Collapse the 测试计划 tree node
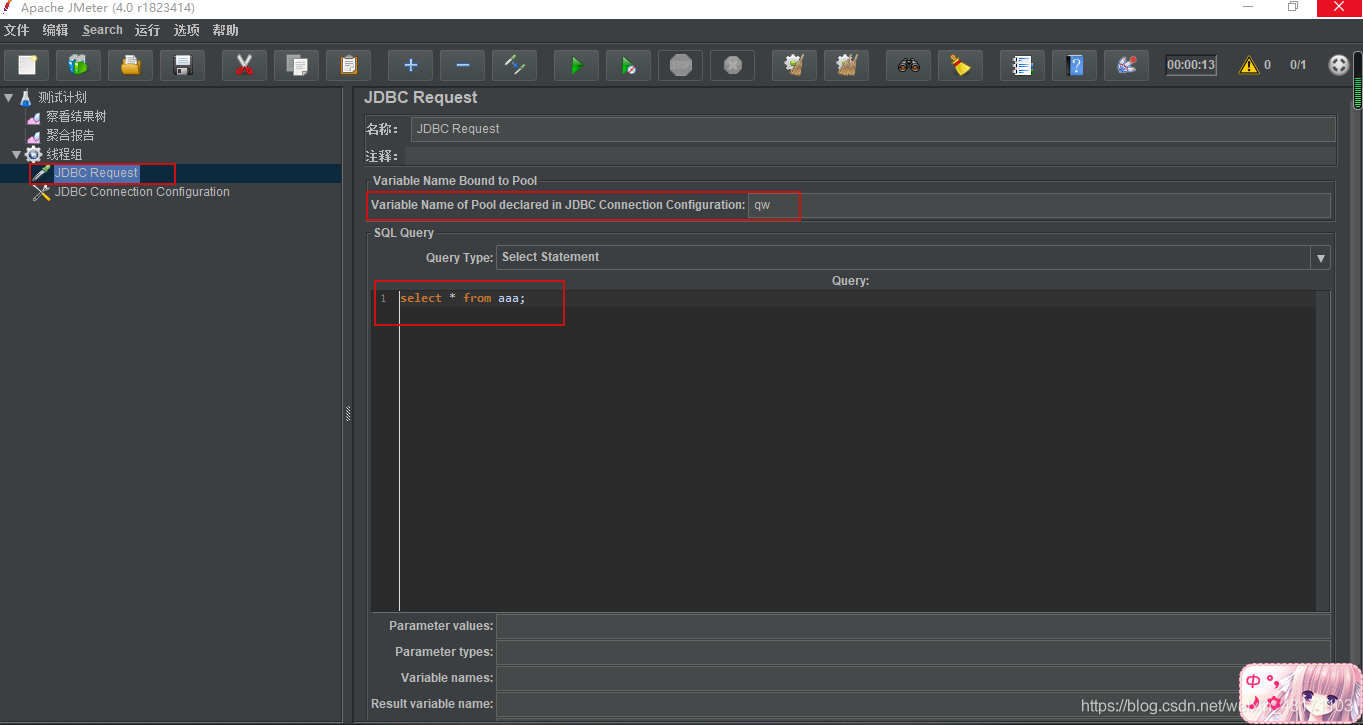The width and height of the screenshot is (1363, 725). point(9,97)
